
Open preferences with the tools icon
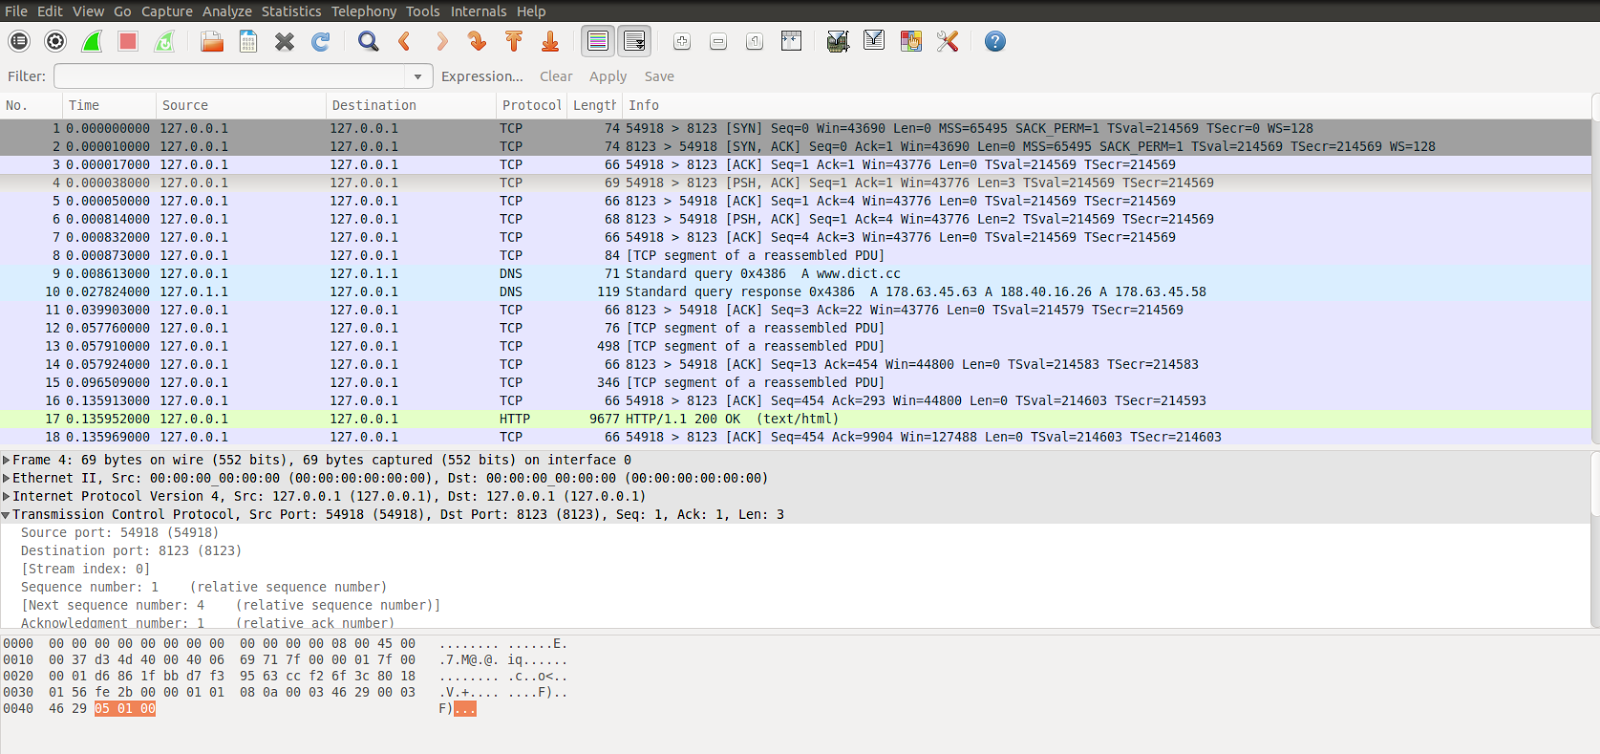point(947,41)
